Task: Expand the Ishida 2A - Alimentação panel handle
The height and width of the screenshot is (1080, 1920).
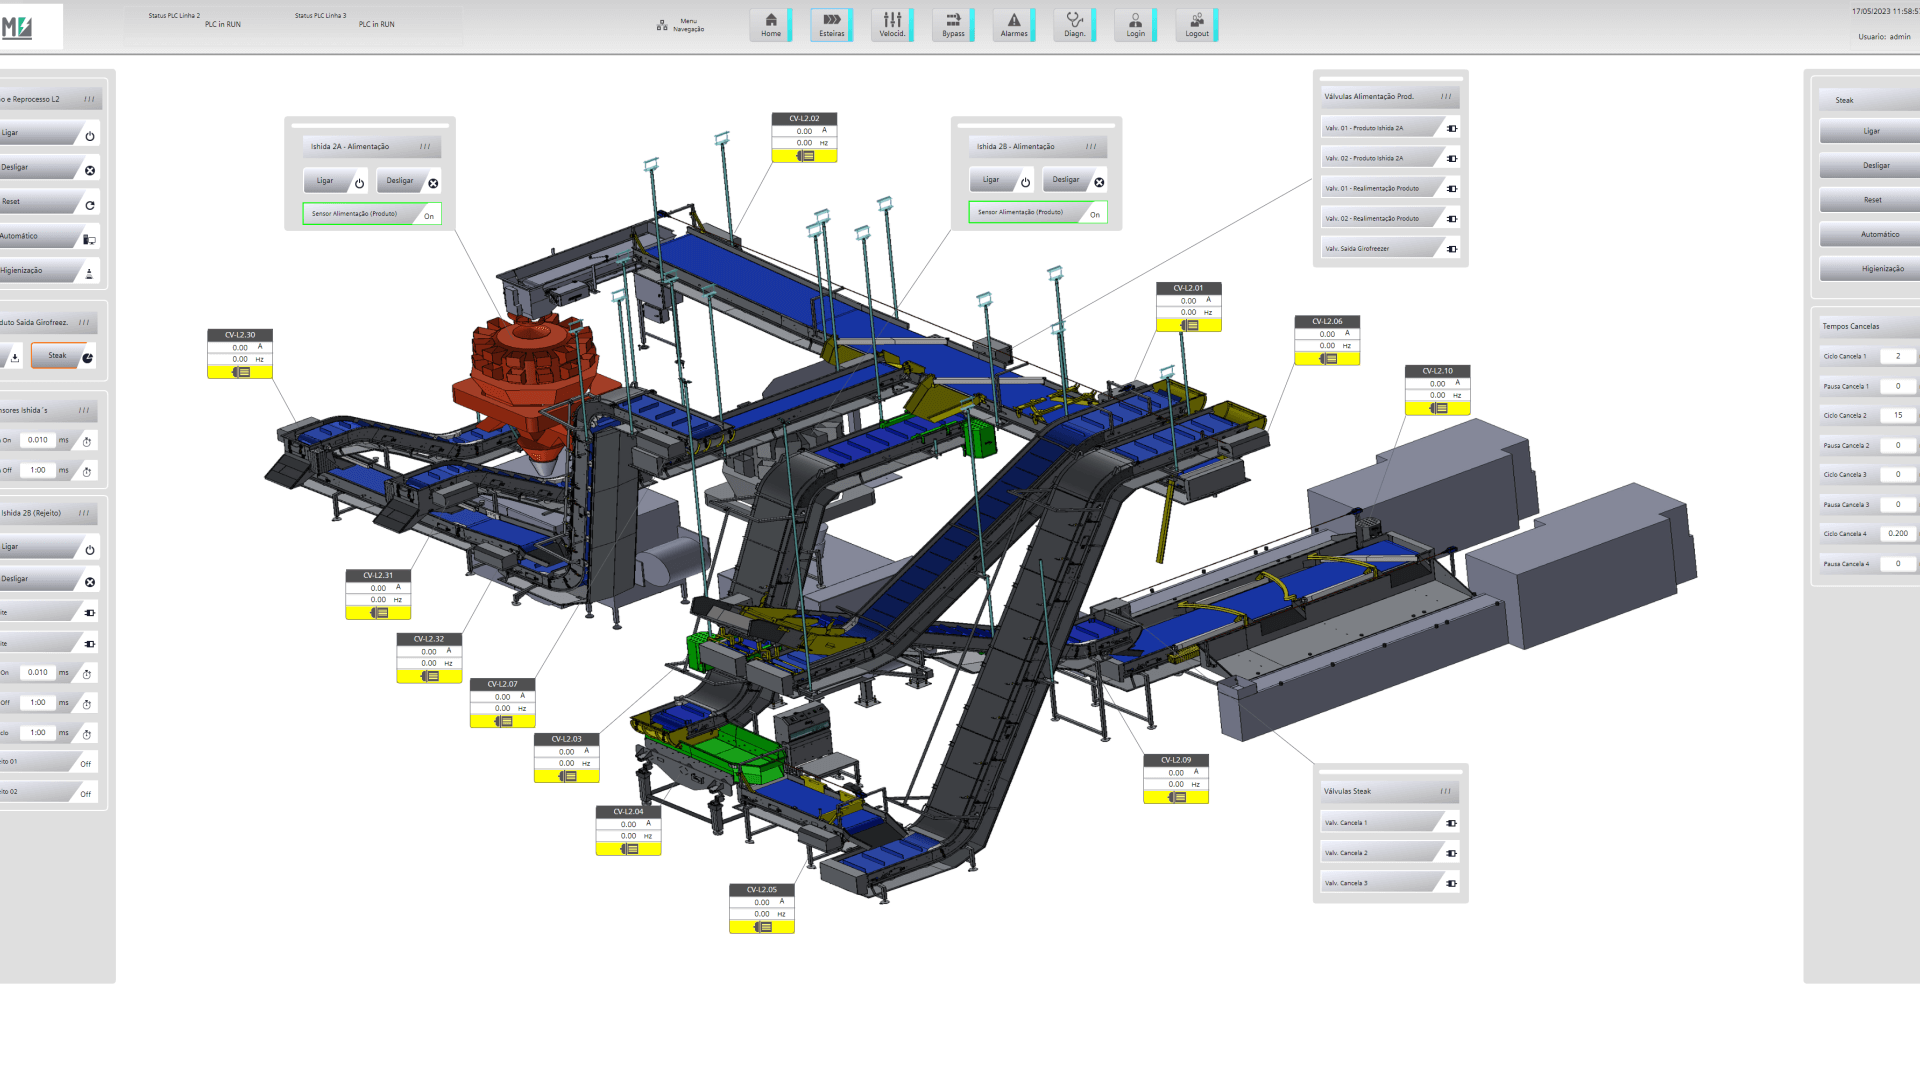Action: tap(425, 147)
